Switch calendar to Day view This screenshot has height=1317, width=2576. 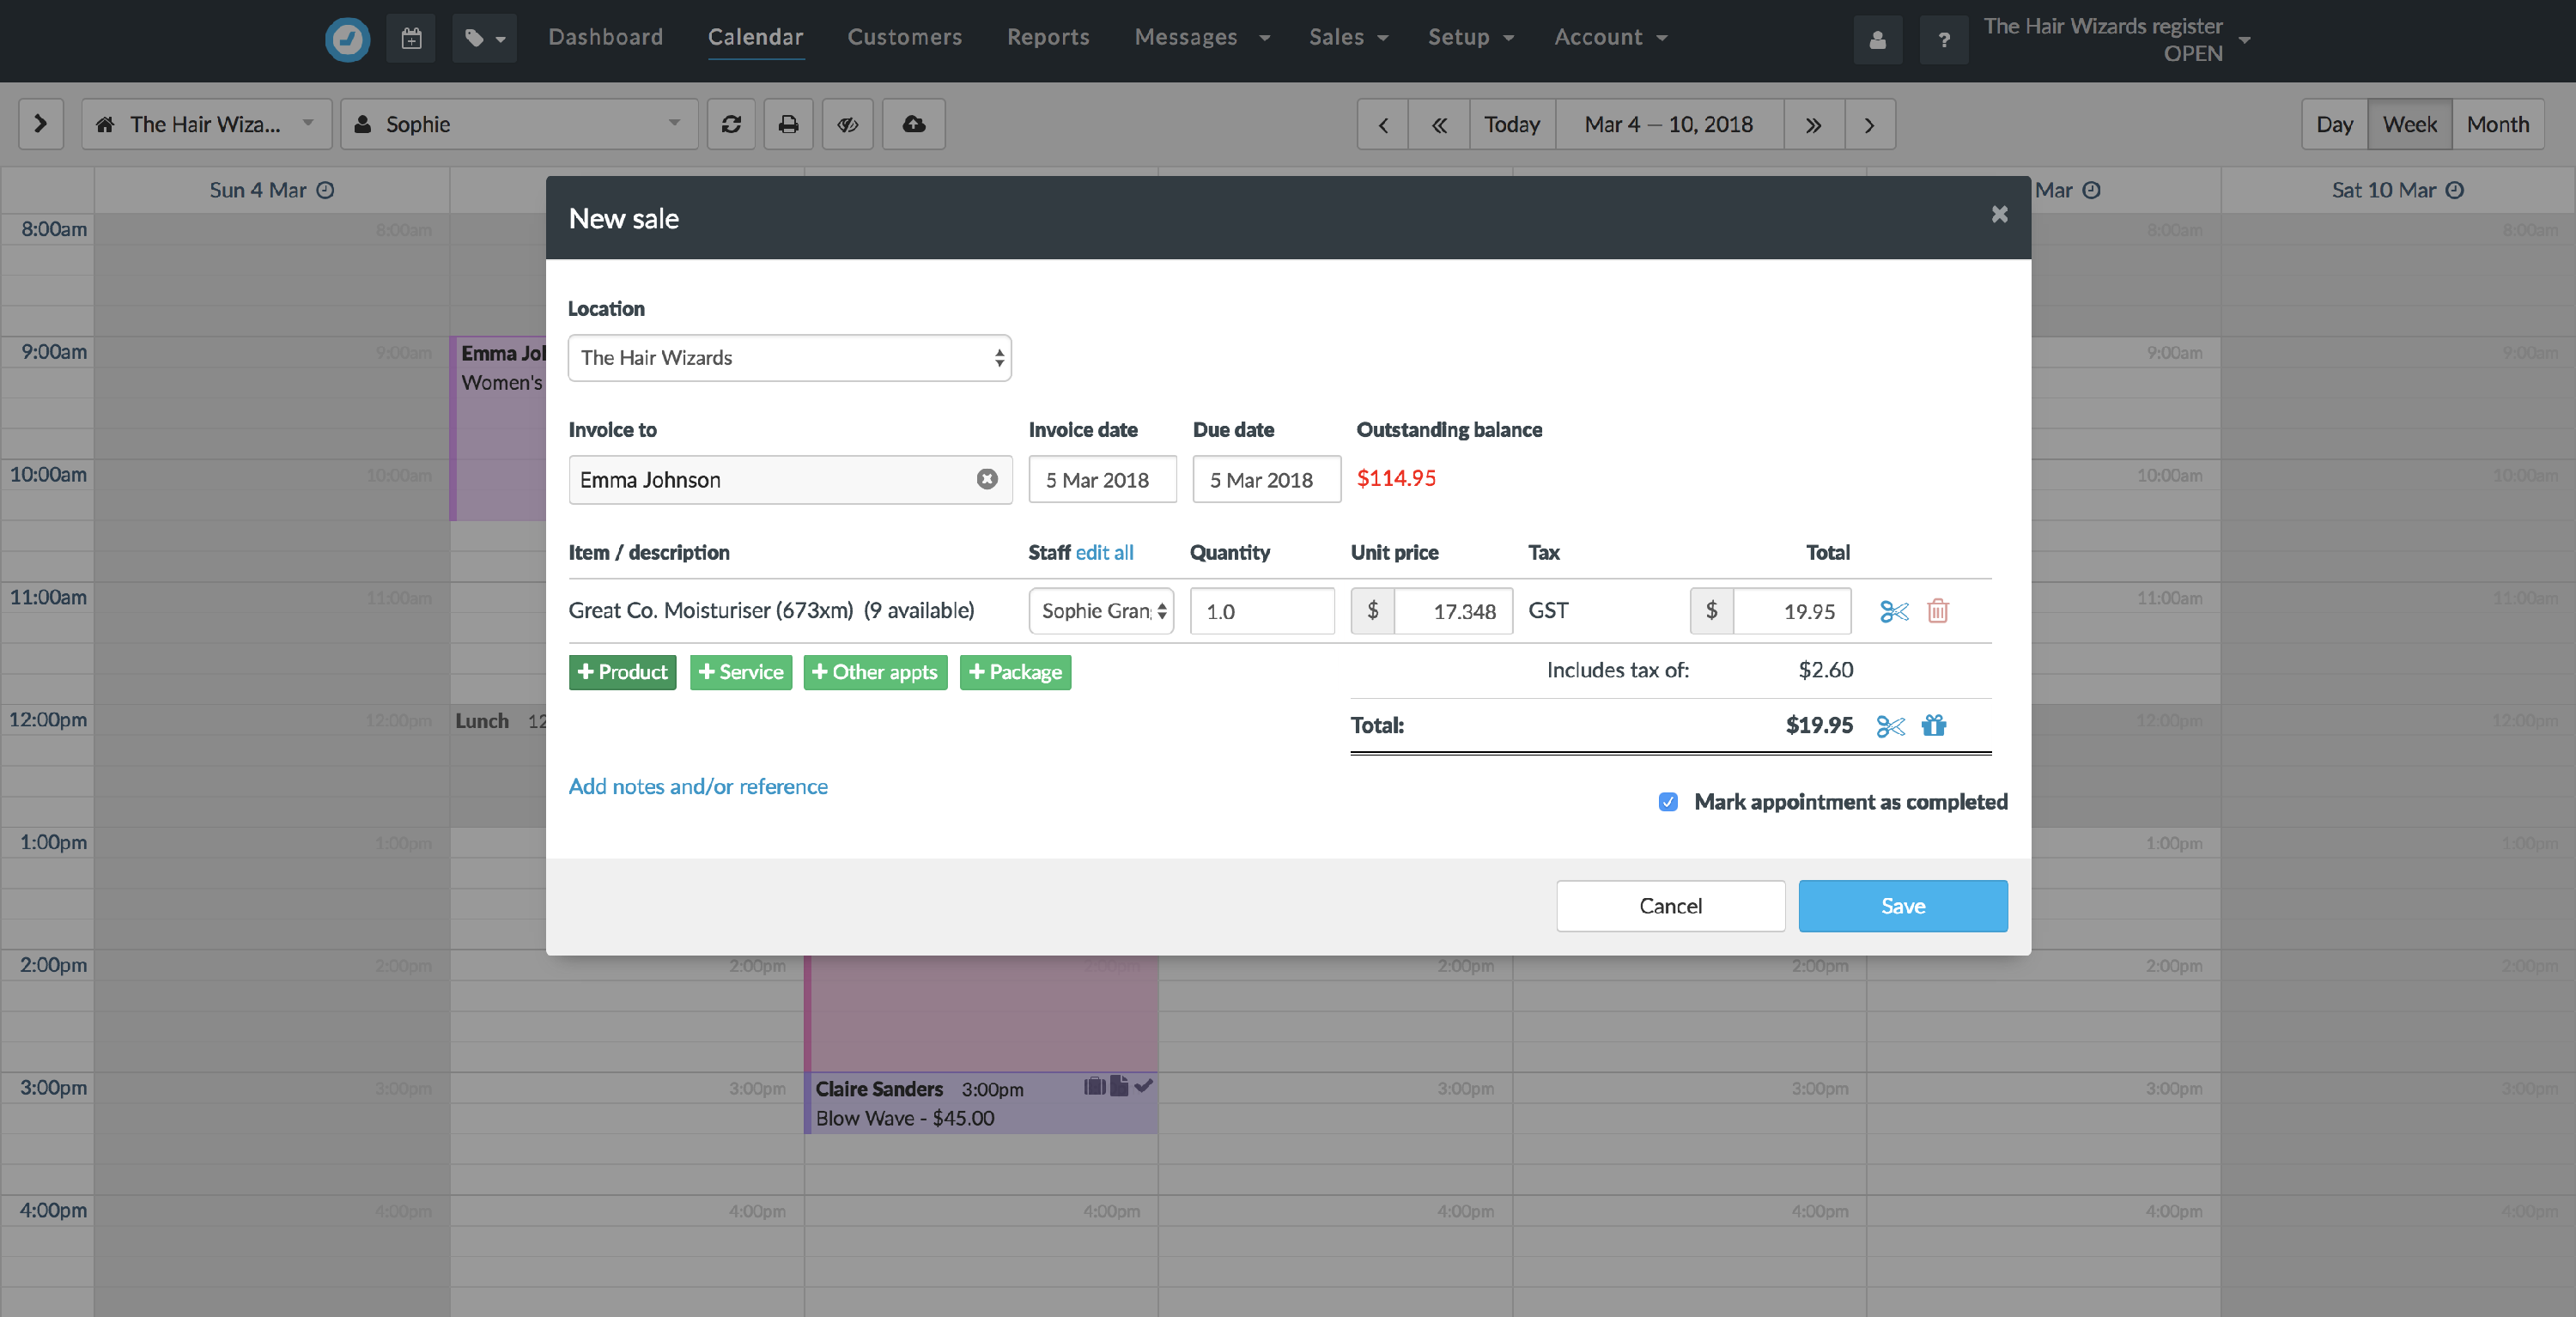click(x=2333, y=124)
